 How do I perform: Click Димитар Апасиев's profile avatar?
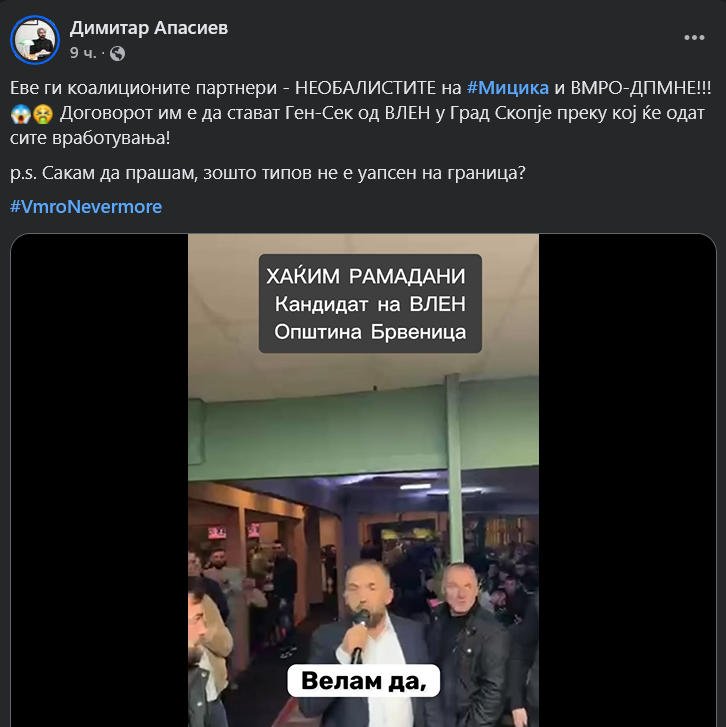35,40
